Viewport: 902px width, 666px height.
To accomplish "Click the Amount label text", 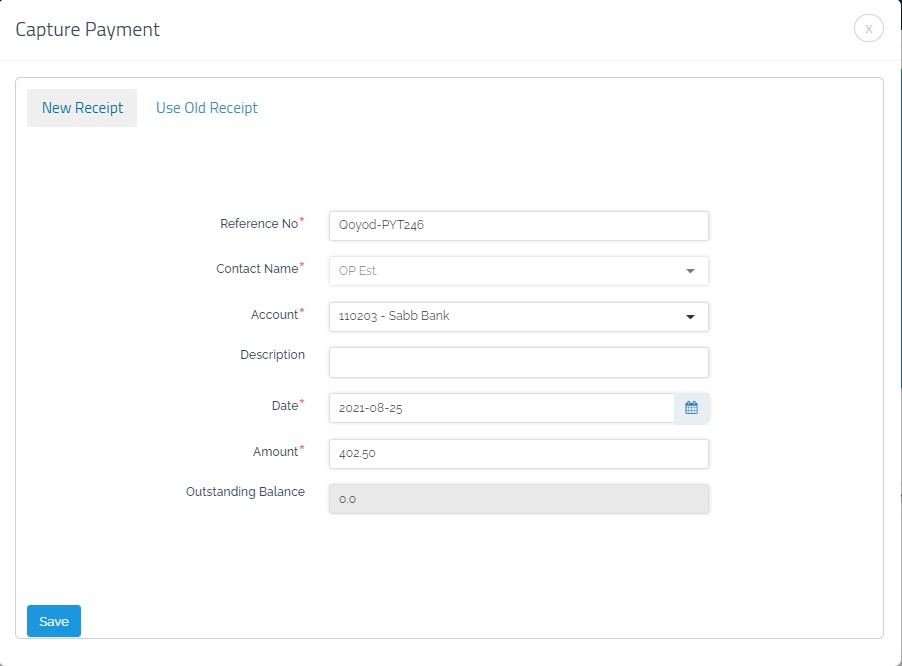I will click(275, 452).
